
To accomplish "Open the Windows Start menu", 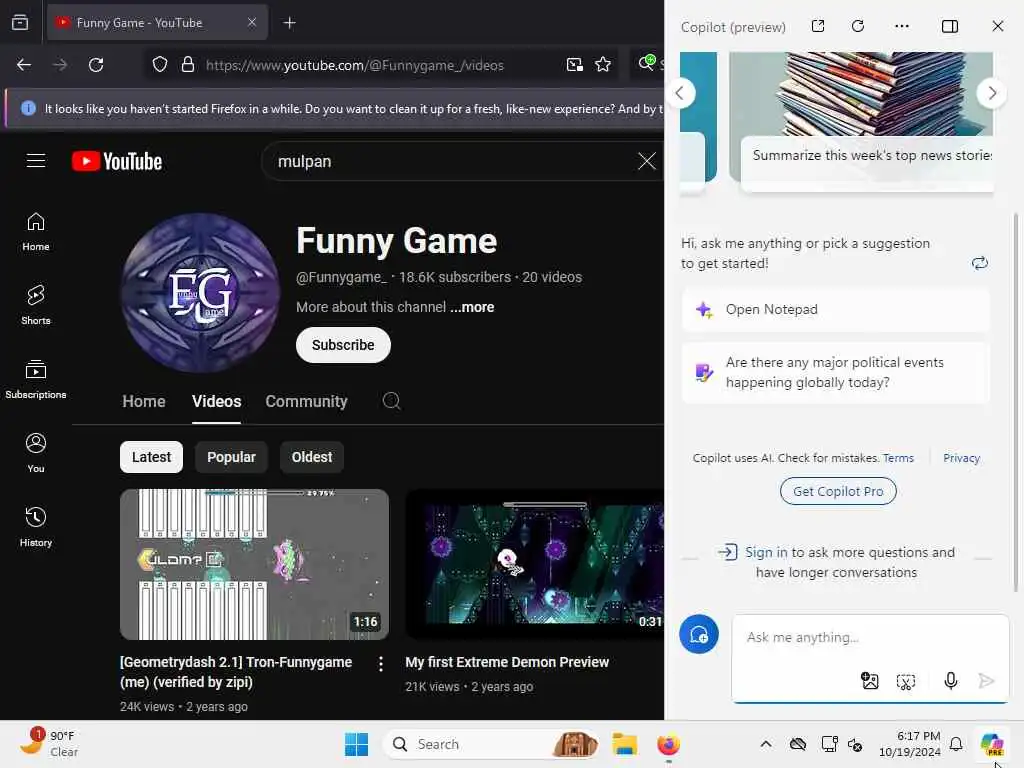I will pyautogui.click(x=356, y=744).
